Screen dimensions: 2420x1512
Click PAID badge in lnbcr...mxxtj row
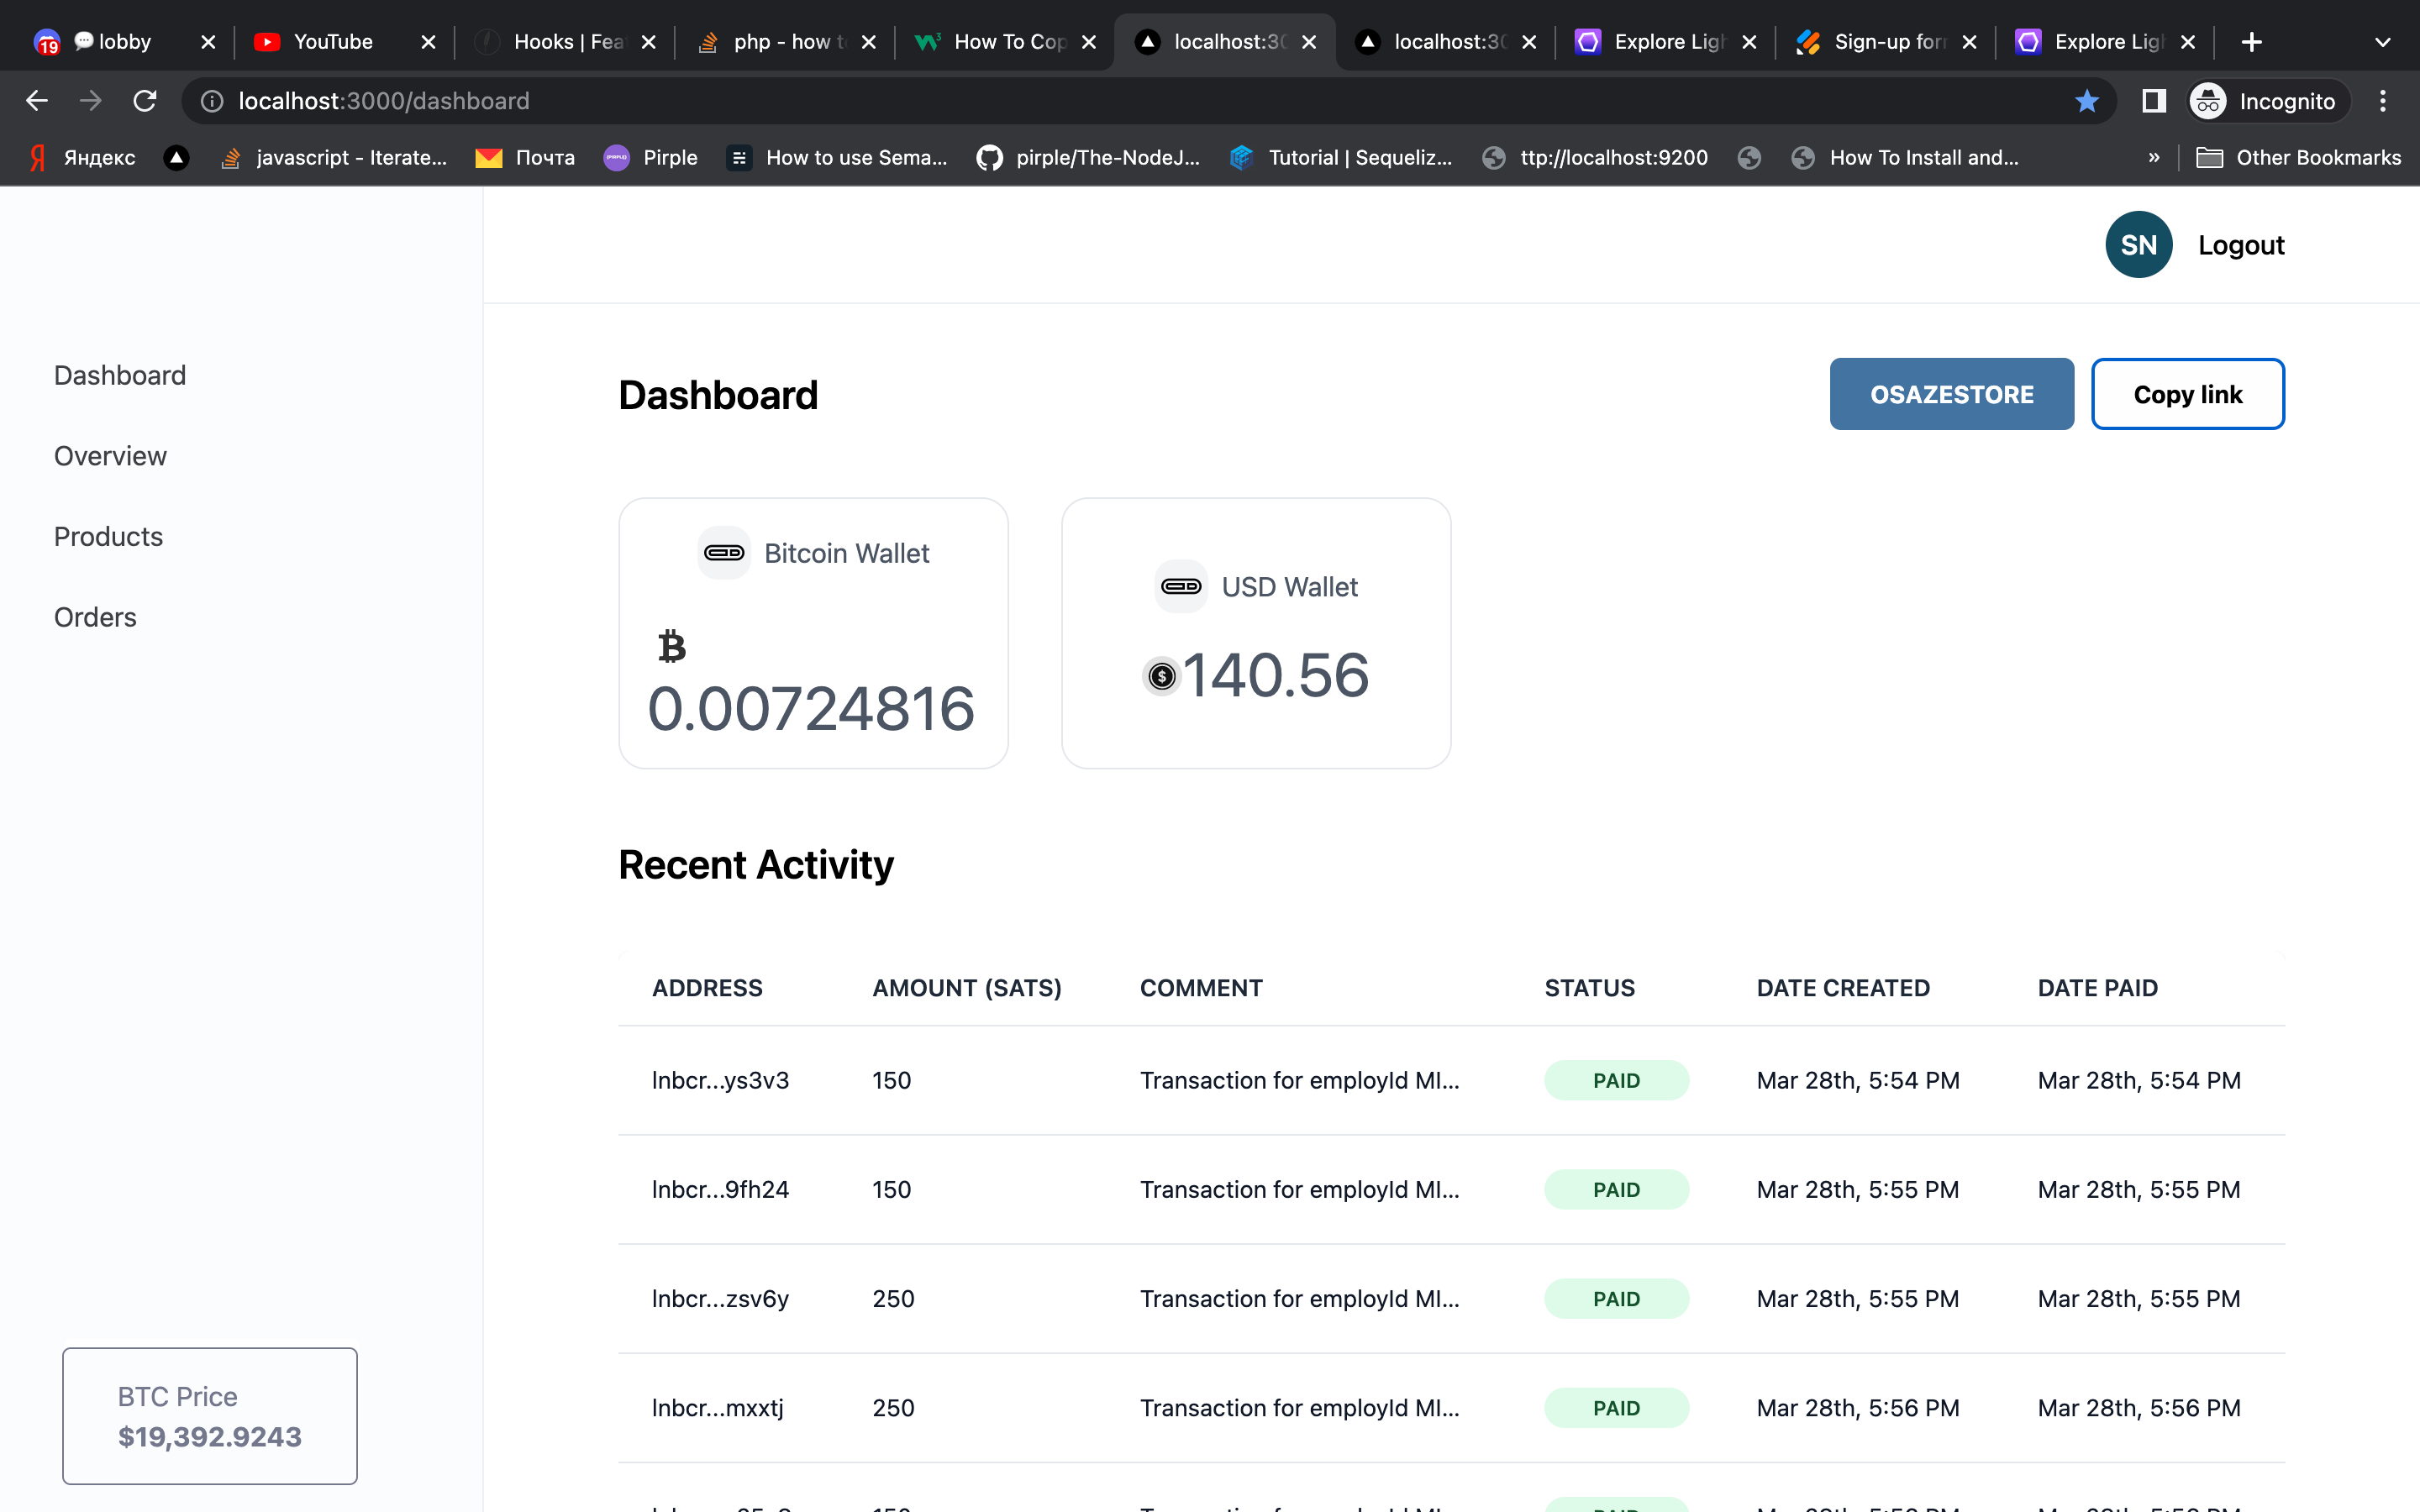(x=1617, y=1408)
